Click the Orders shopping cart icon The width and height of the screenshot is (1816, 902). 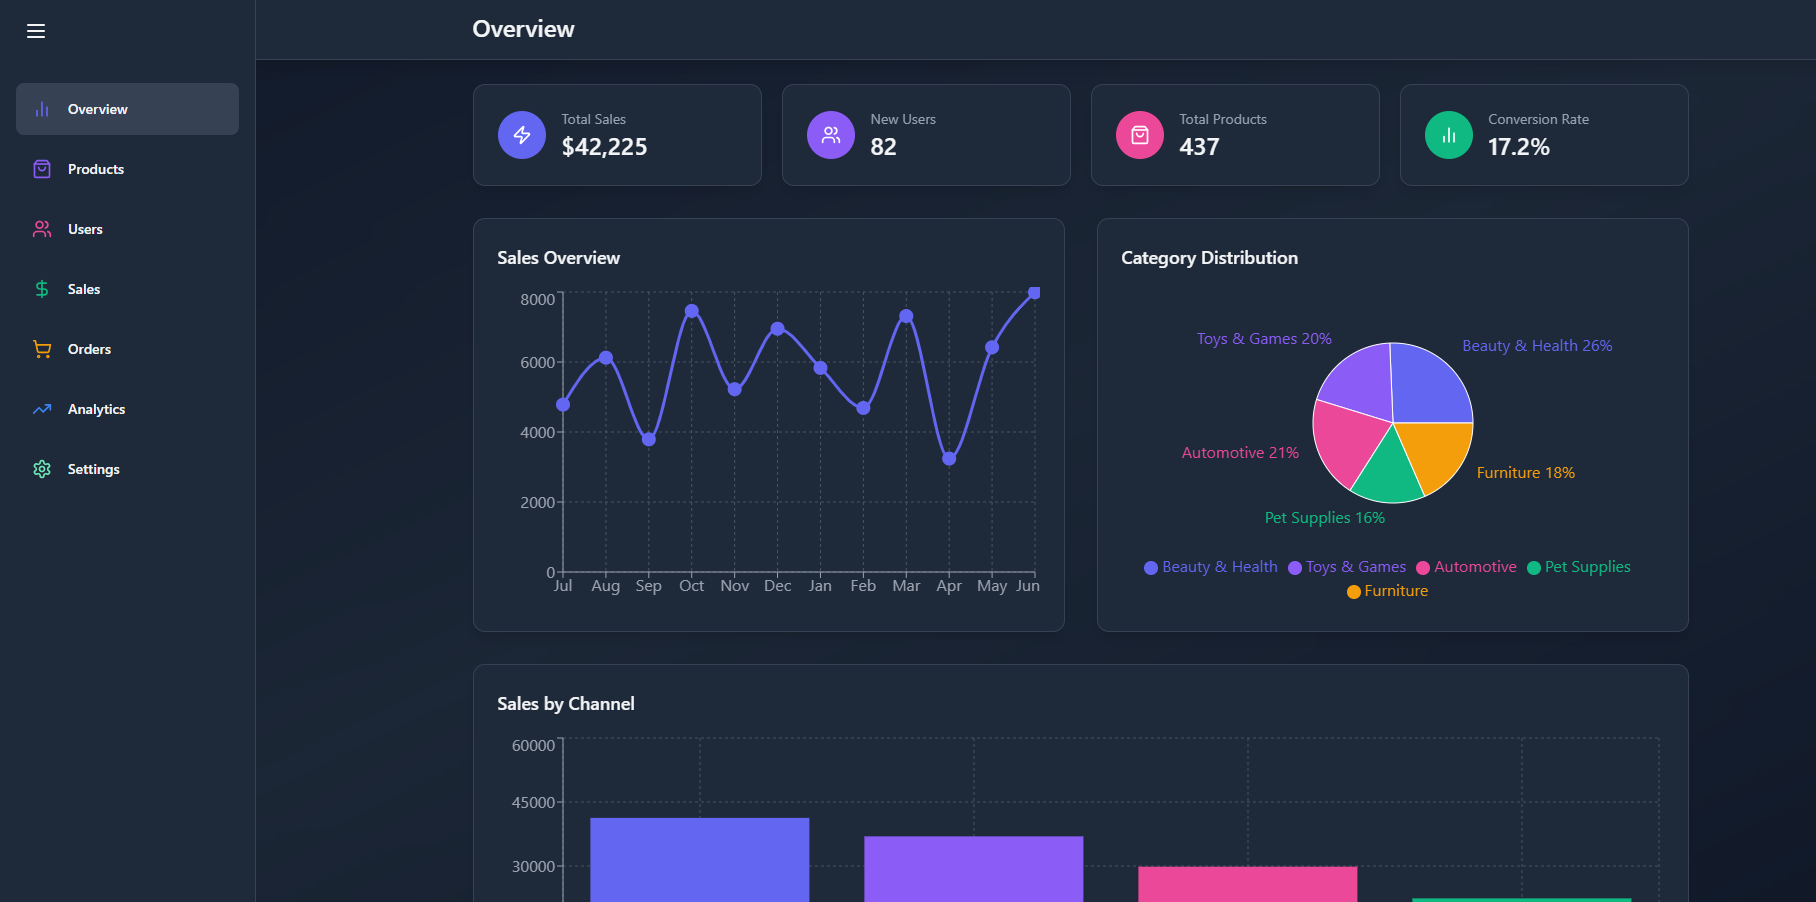[41, 349]
